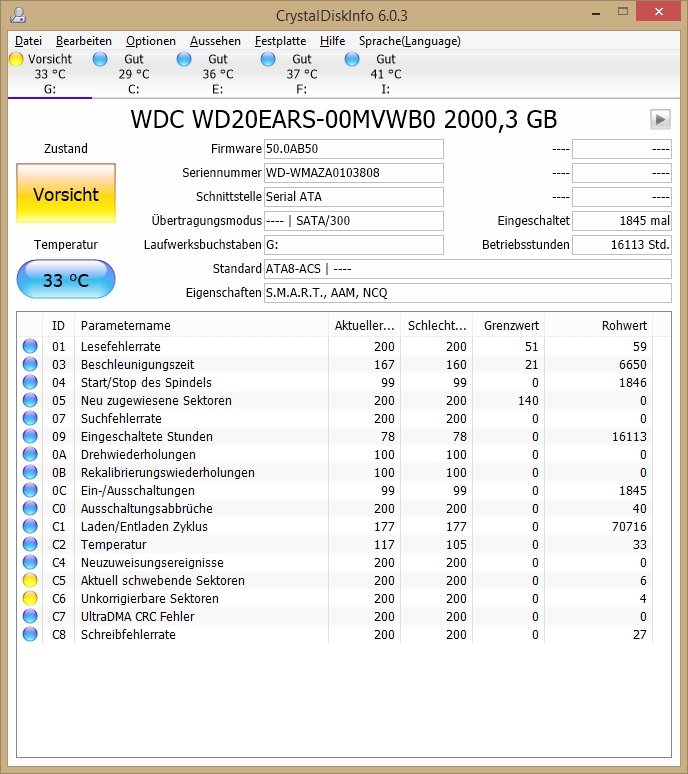Click the Betriebsstunden field 16113 Std.
Viewport: 688px width, 774px height.
(622, 245)
